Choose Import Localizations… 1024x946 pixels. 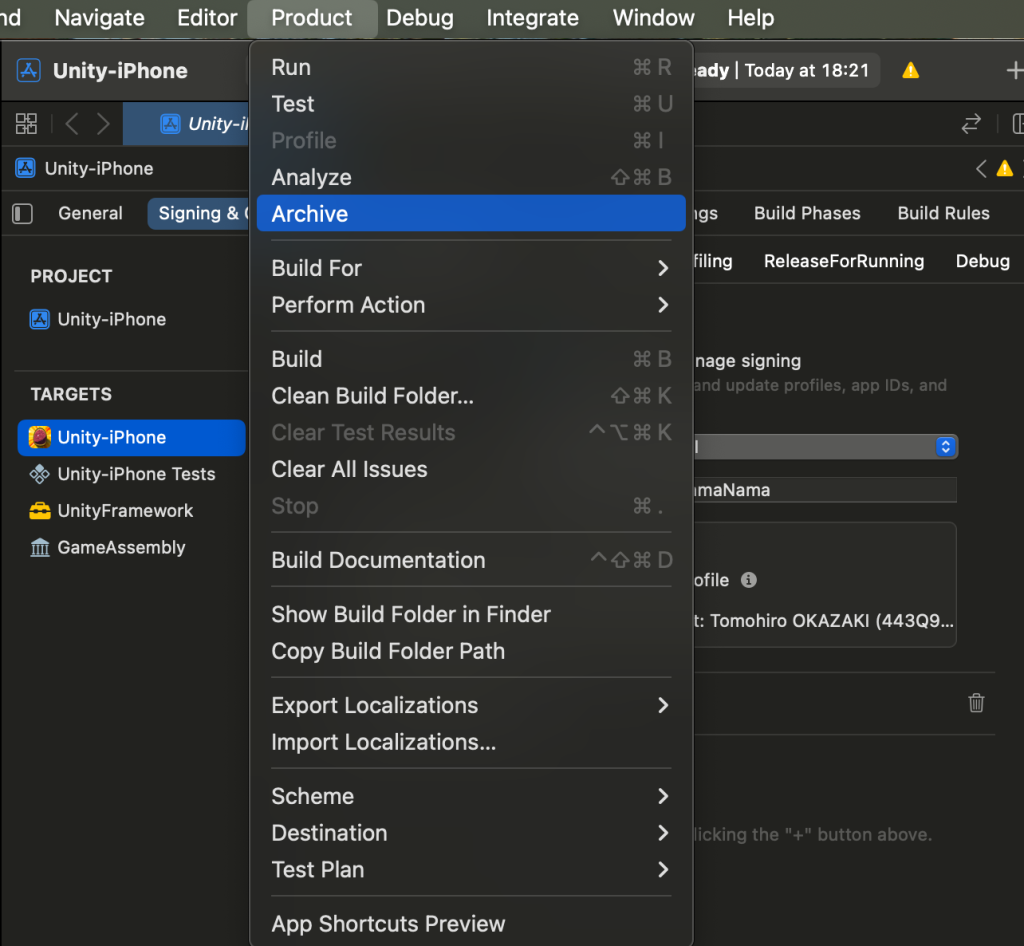tap(471, 742)
